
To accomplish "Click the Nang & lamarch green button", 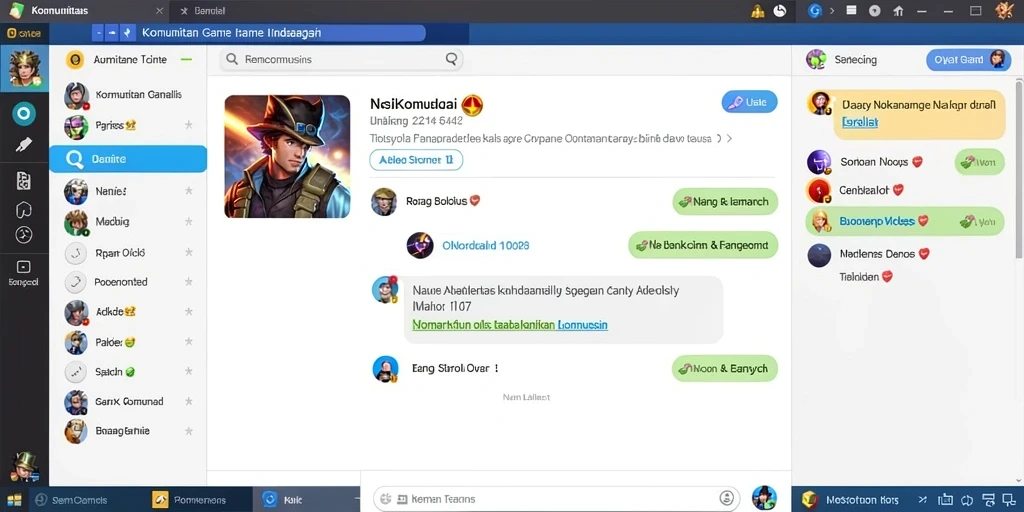I will pos(725,202).
